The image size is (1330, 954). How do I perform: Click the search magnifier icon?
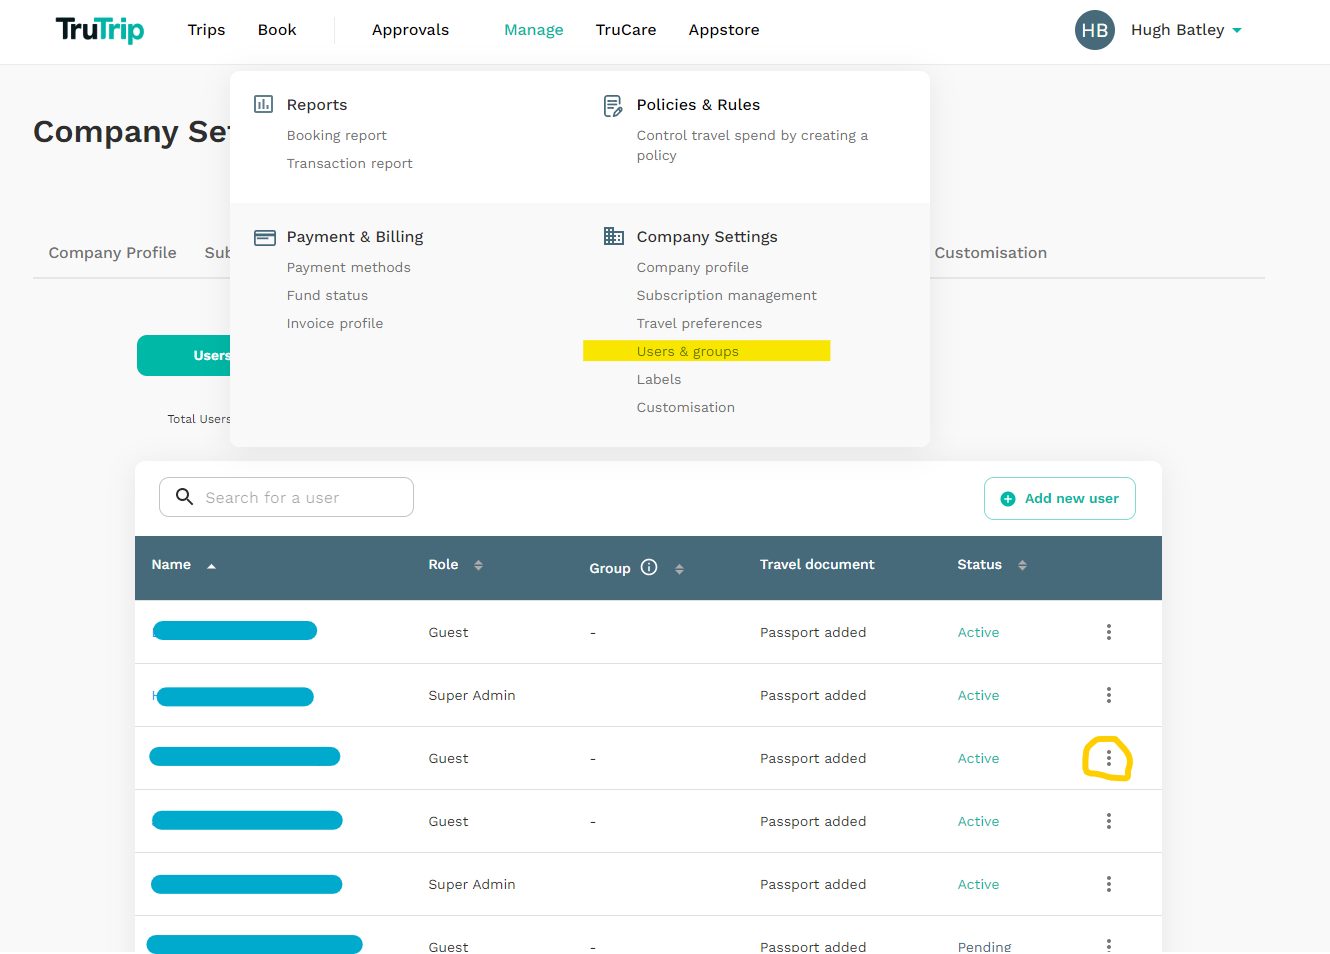coord(185,496)
